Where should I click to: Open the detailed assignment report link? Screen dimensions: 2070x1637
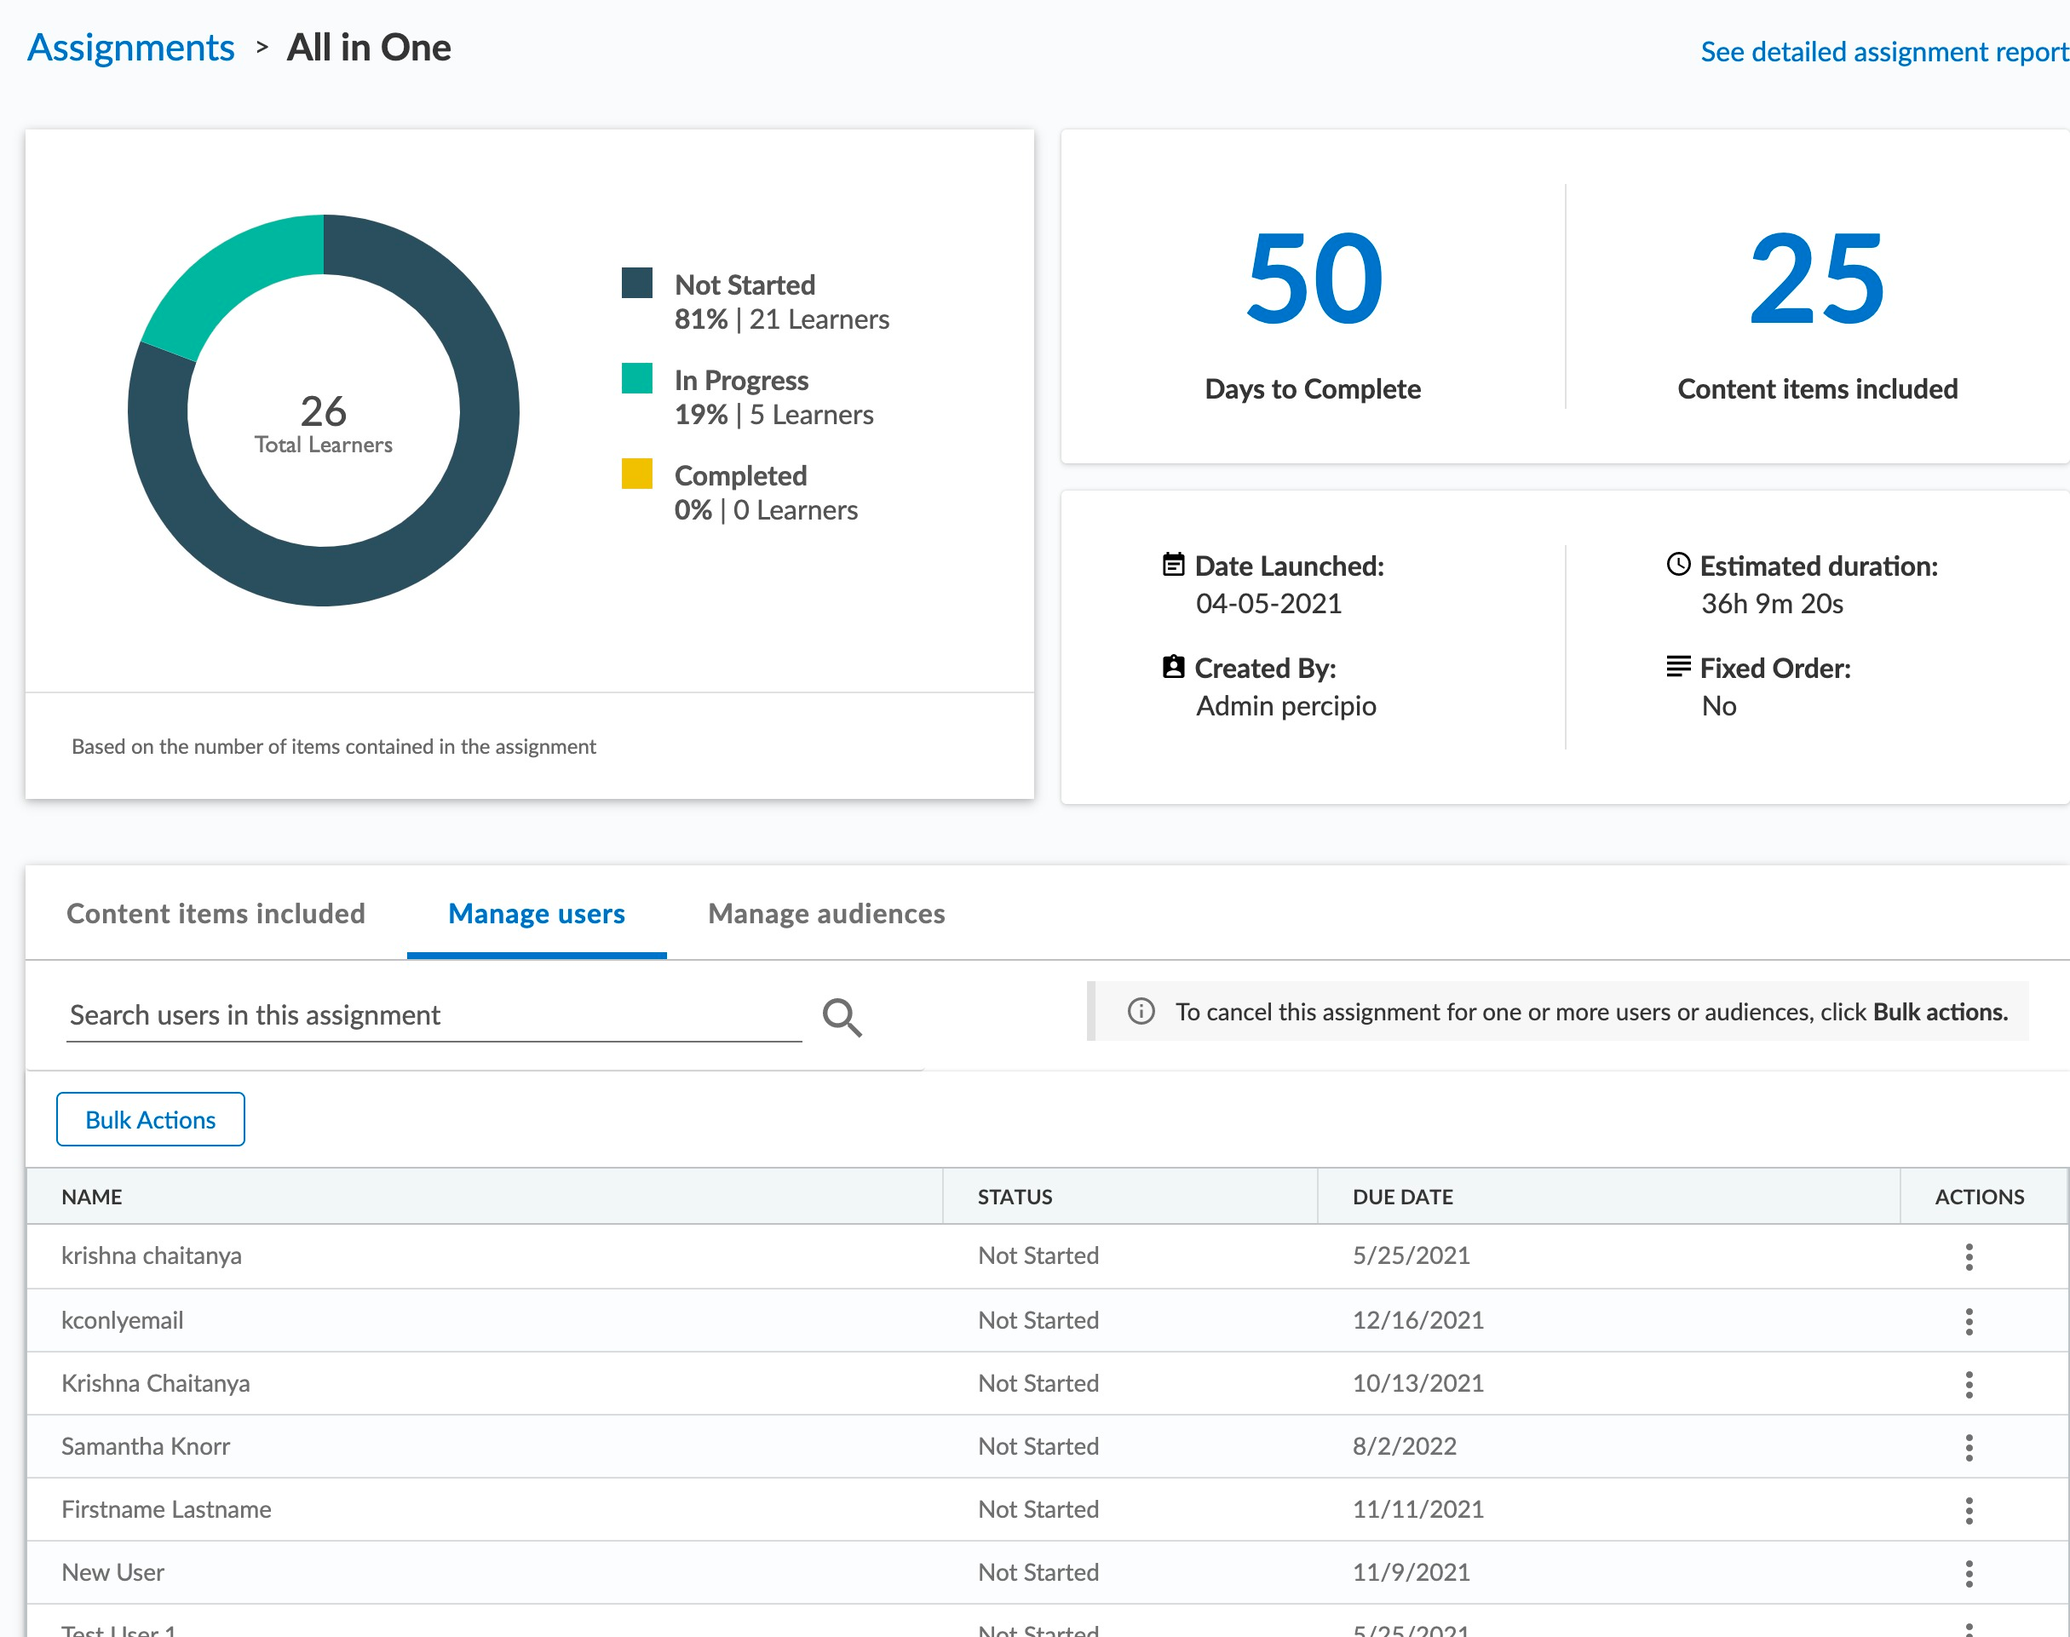tap(1883, 51)
